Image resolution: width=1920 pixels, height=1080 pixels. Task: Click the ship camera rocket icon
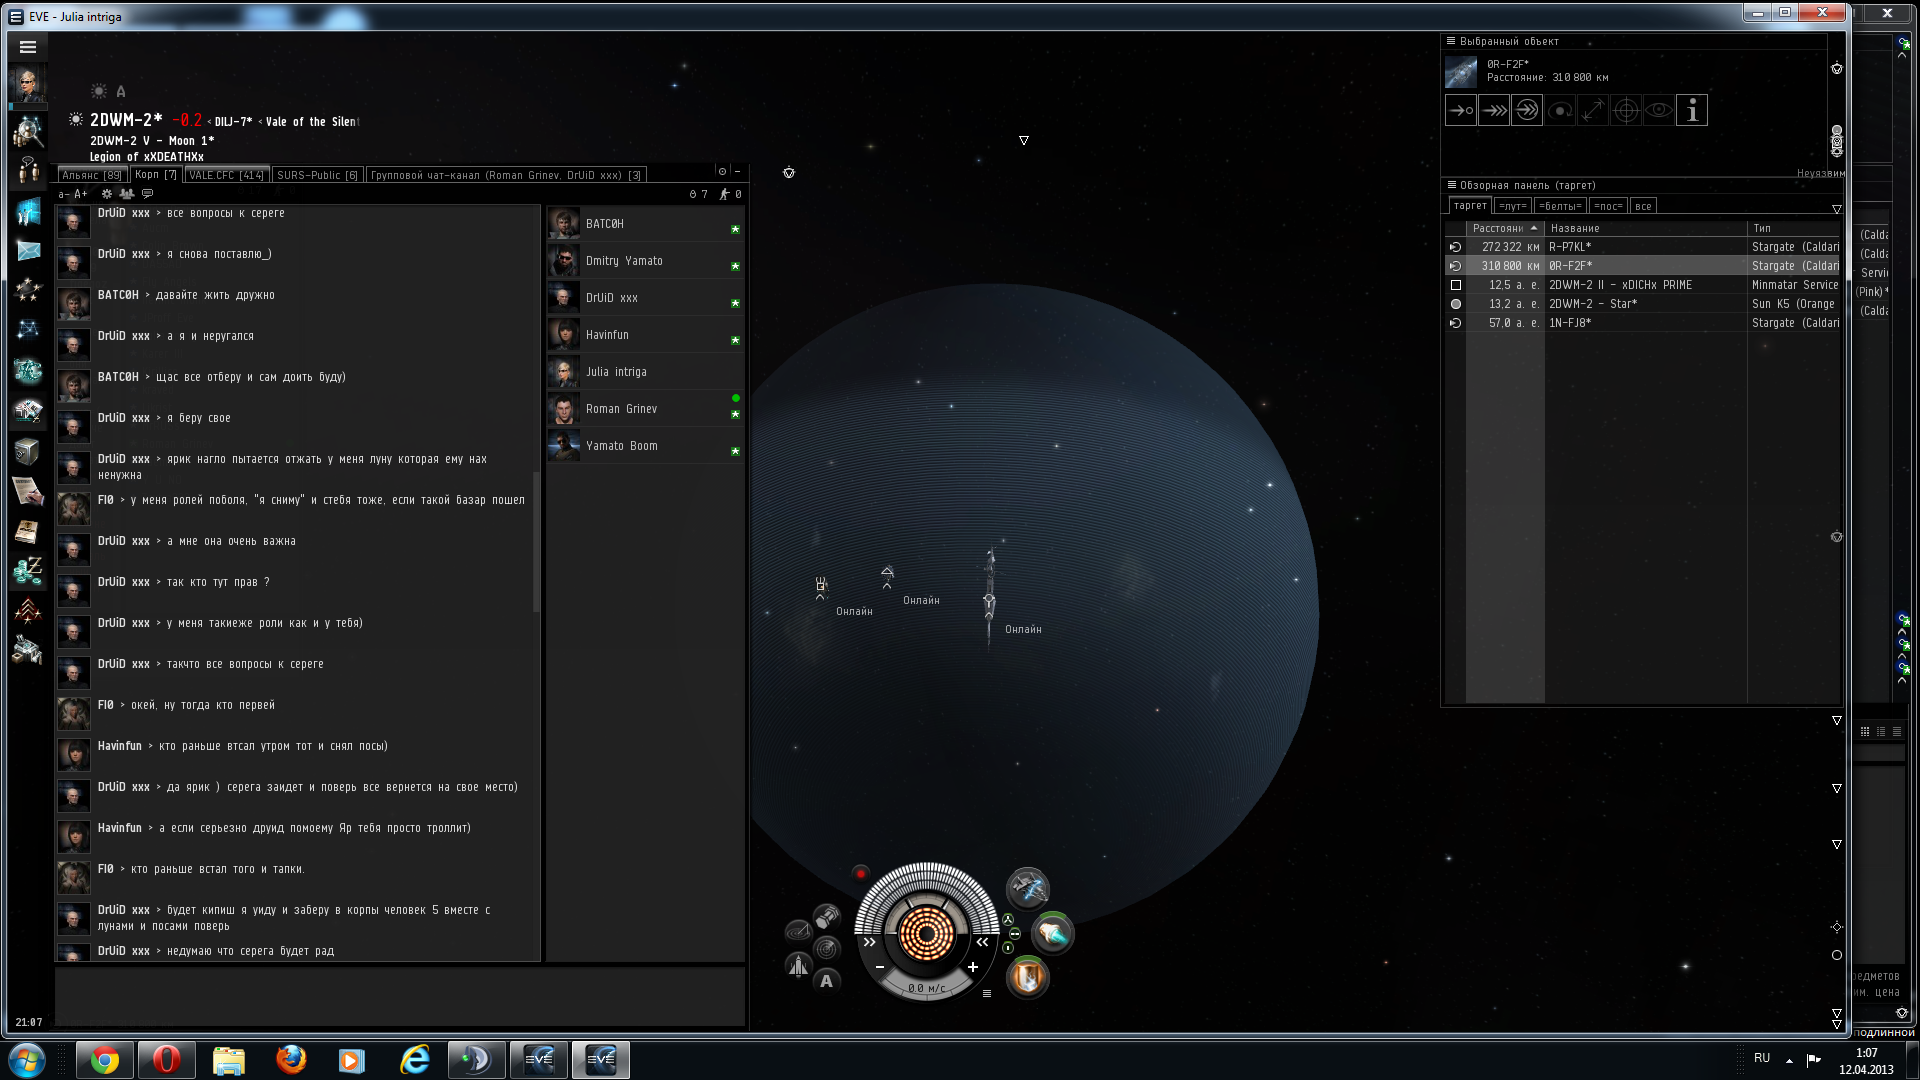click(798, 965)
